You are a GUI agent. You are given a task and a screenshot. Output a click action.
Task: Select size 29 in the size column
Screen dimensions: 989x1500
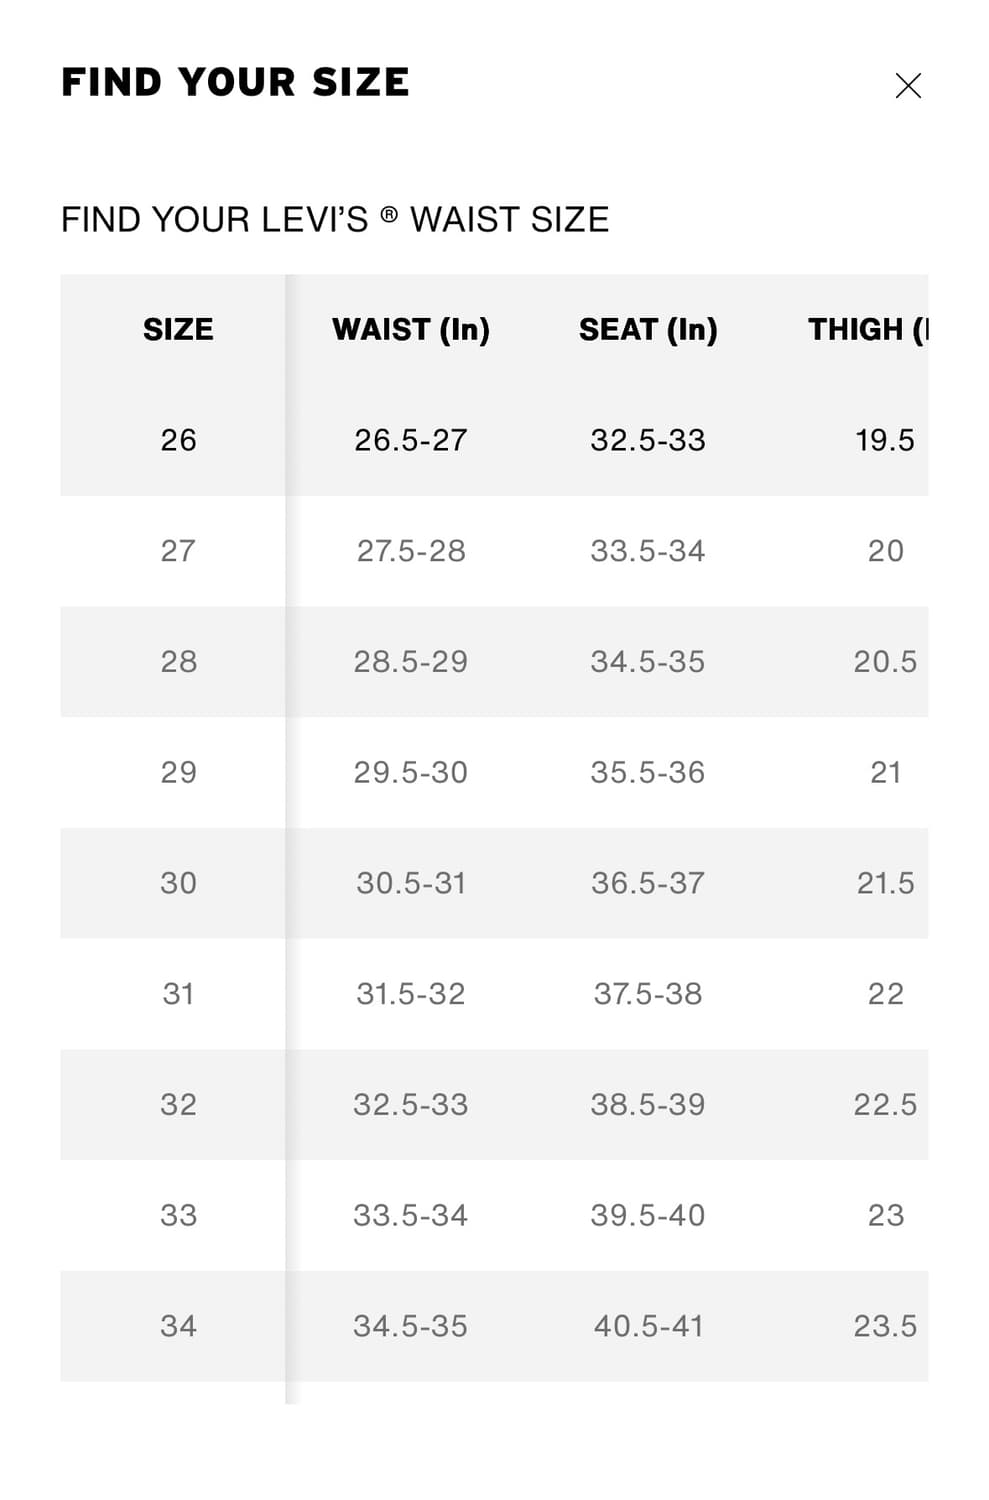click(x=178, y=772)
